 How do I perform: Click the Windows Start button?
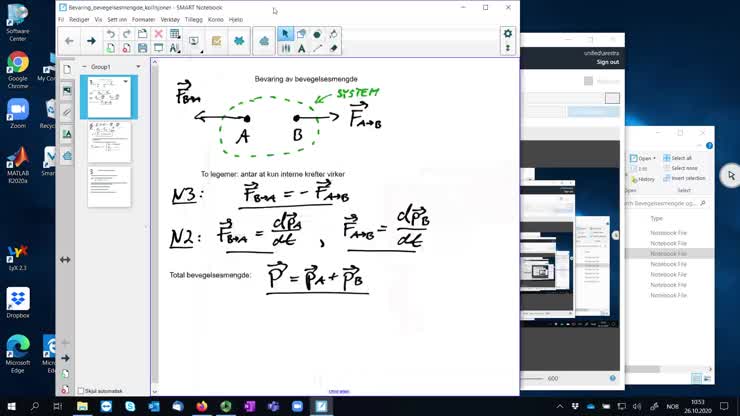click(11, 407)
